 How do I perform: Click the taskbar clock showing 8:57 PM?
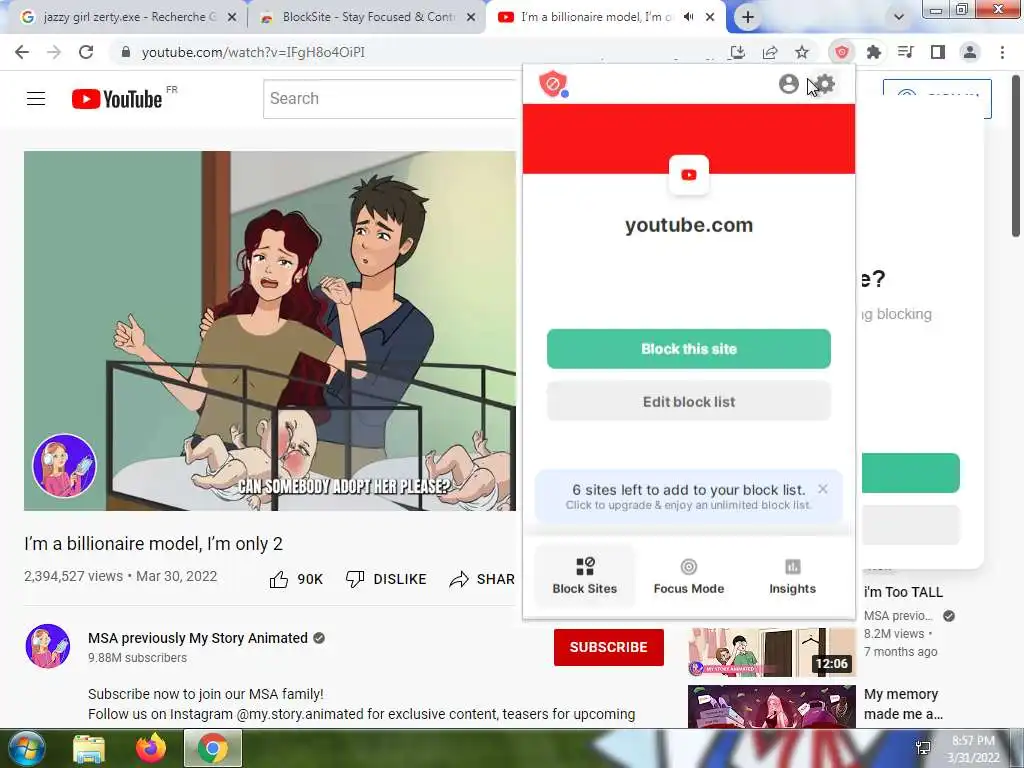[972, 748]
